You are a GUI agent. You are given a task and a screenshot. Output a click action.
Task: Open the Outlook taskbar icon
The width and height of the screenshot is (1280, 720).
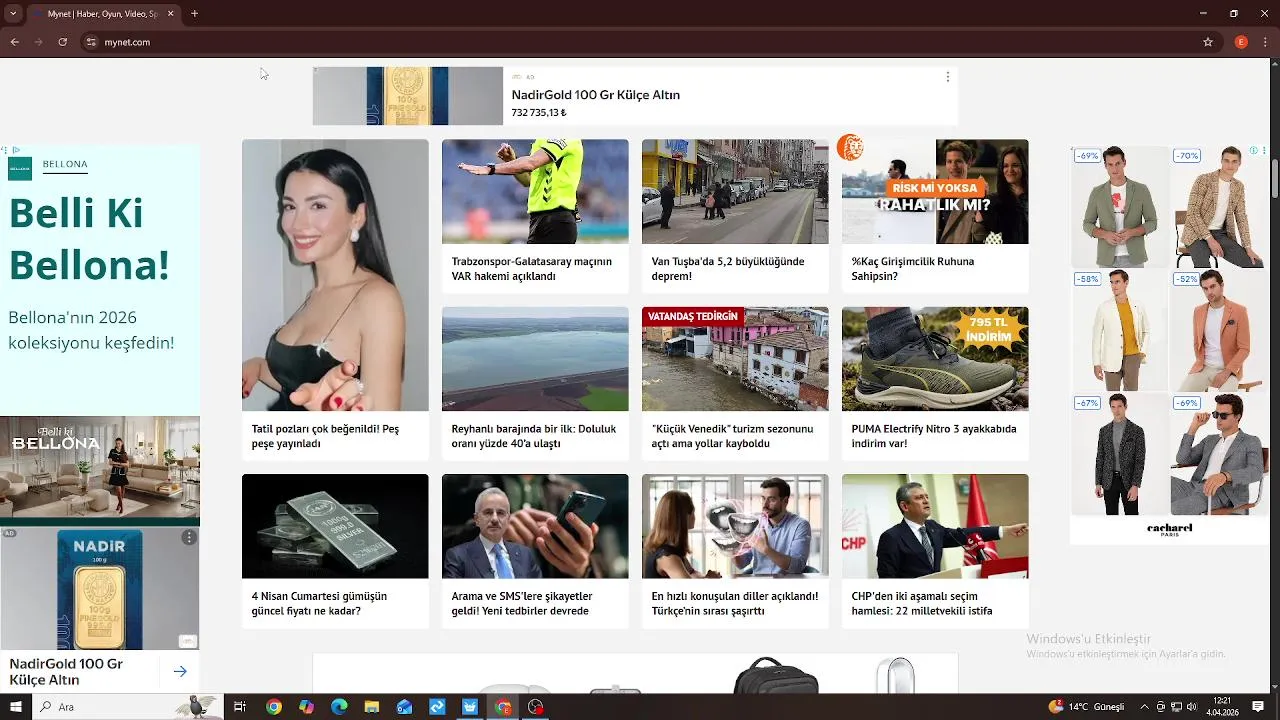[x=404, y=707]
